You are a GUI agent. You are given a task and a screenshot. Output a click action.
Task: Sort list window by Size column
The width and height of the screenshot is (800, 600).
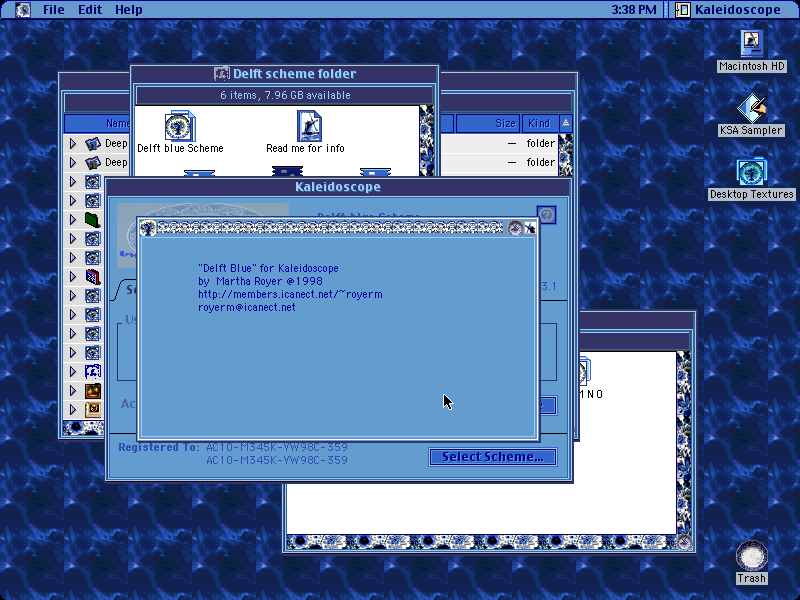[488, 123]
